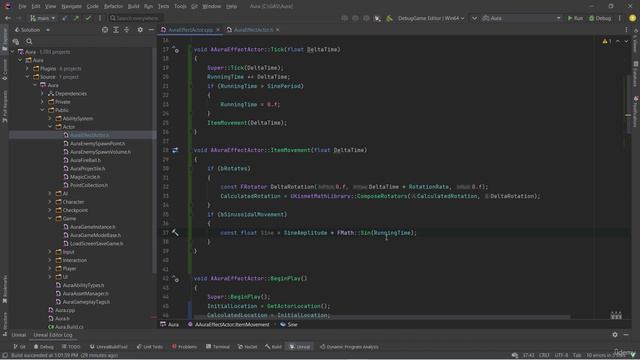Collapse the Game folder
Image resolution: width=640 pixels, height=360 pixels.
50,219
